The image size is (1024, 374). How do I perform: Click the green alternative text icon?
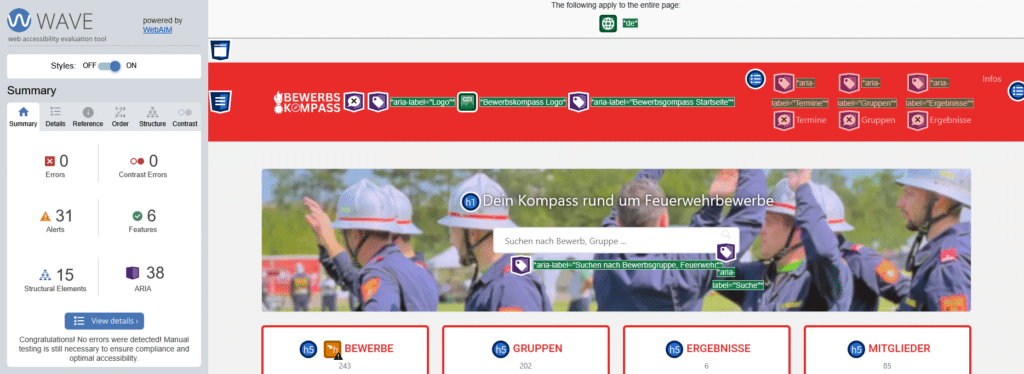(466, 102)
